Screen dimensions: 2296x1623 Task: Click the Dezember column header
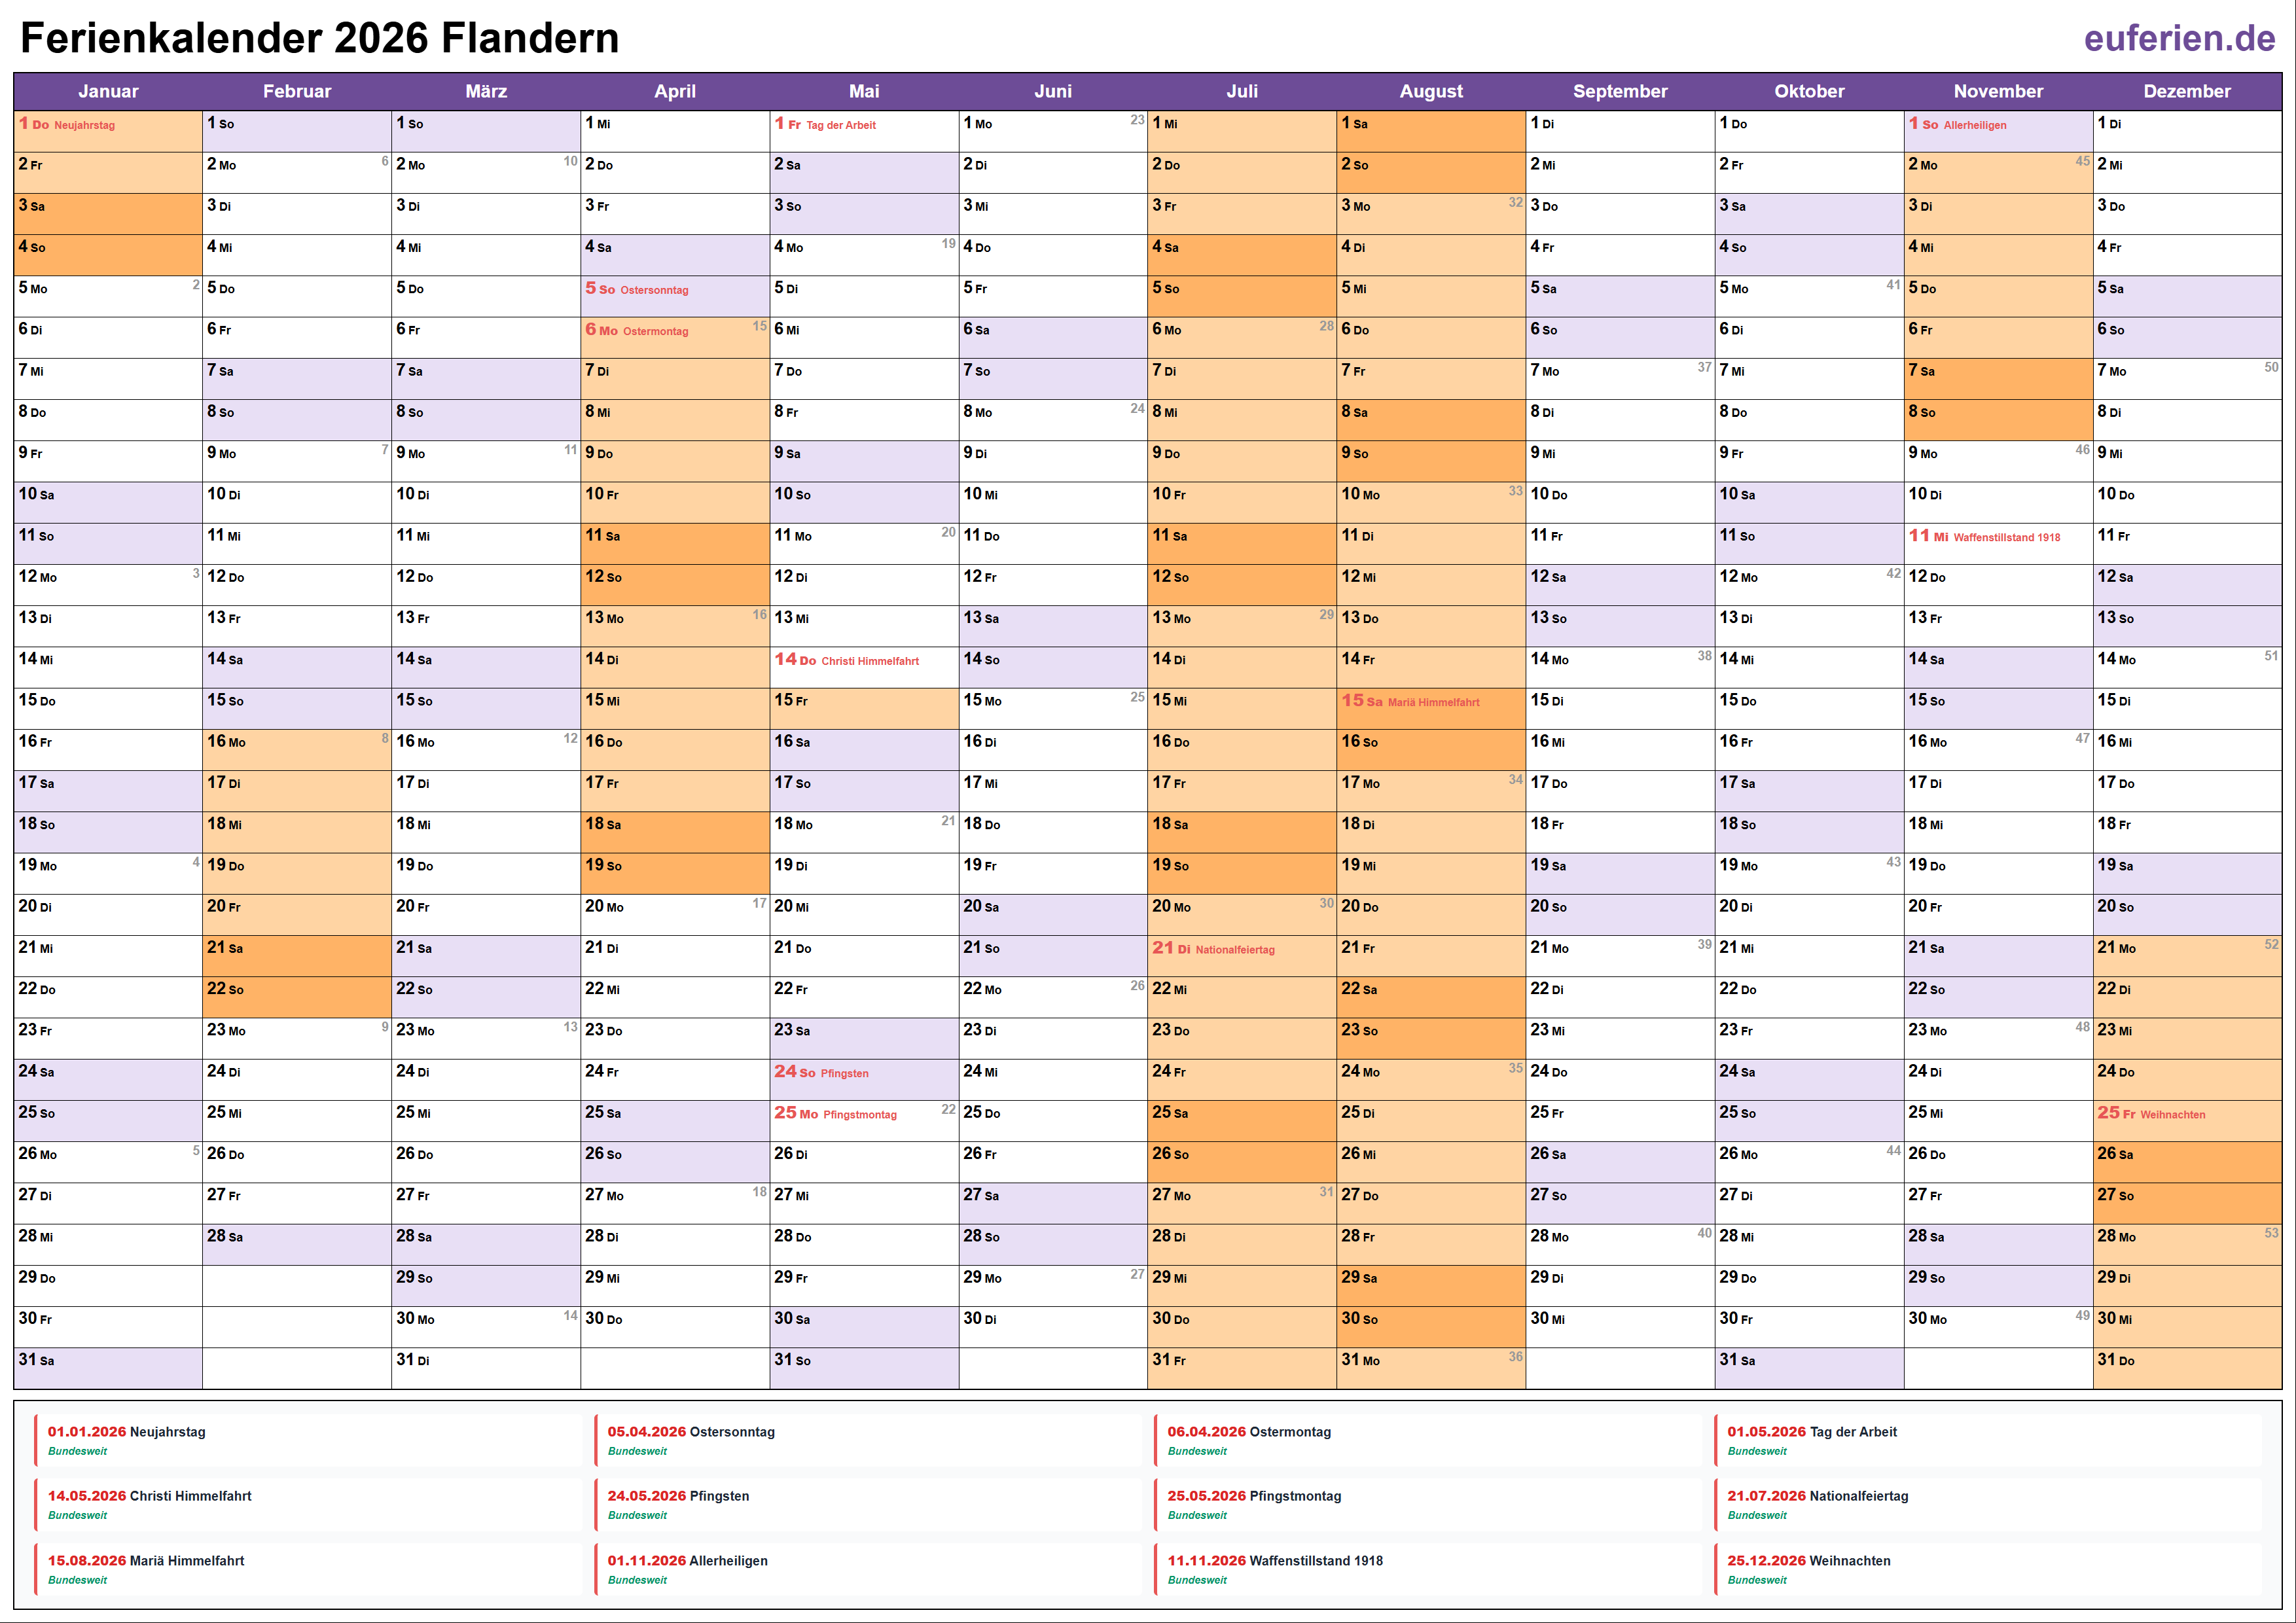click(x=2186, y=91)
